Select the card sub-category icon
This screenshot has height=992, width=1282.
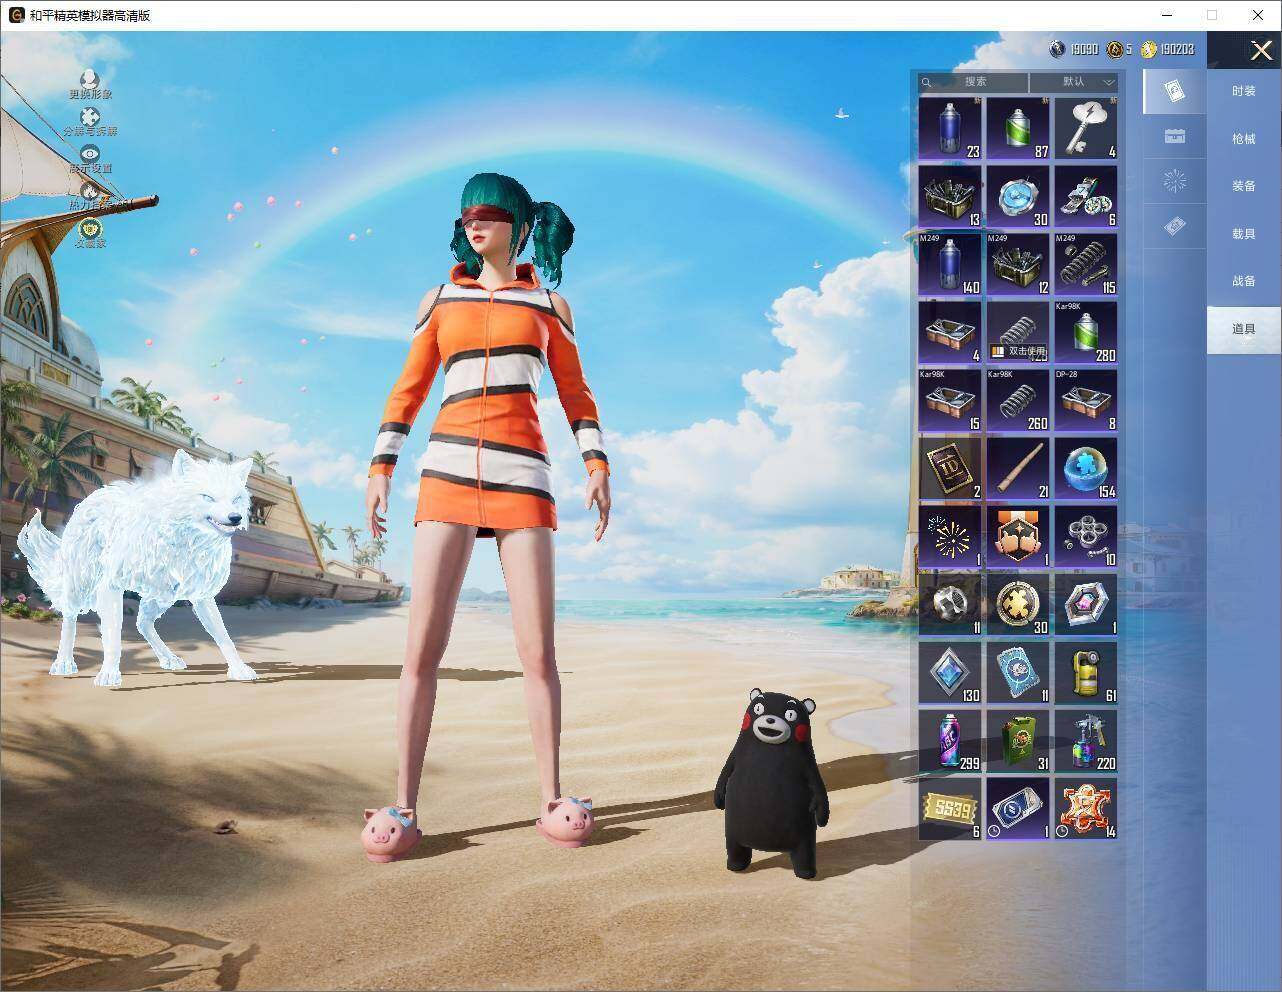pos(1175,92)
